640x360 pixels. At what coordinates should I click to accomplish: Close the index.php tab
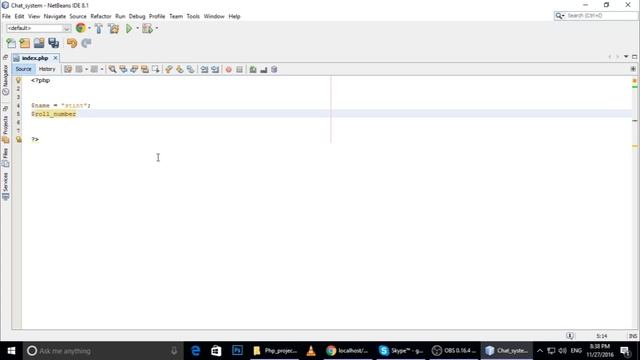click(x=56, y=58)
